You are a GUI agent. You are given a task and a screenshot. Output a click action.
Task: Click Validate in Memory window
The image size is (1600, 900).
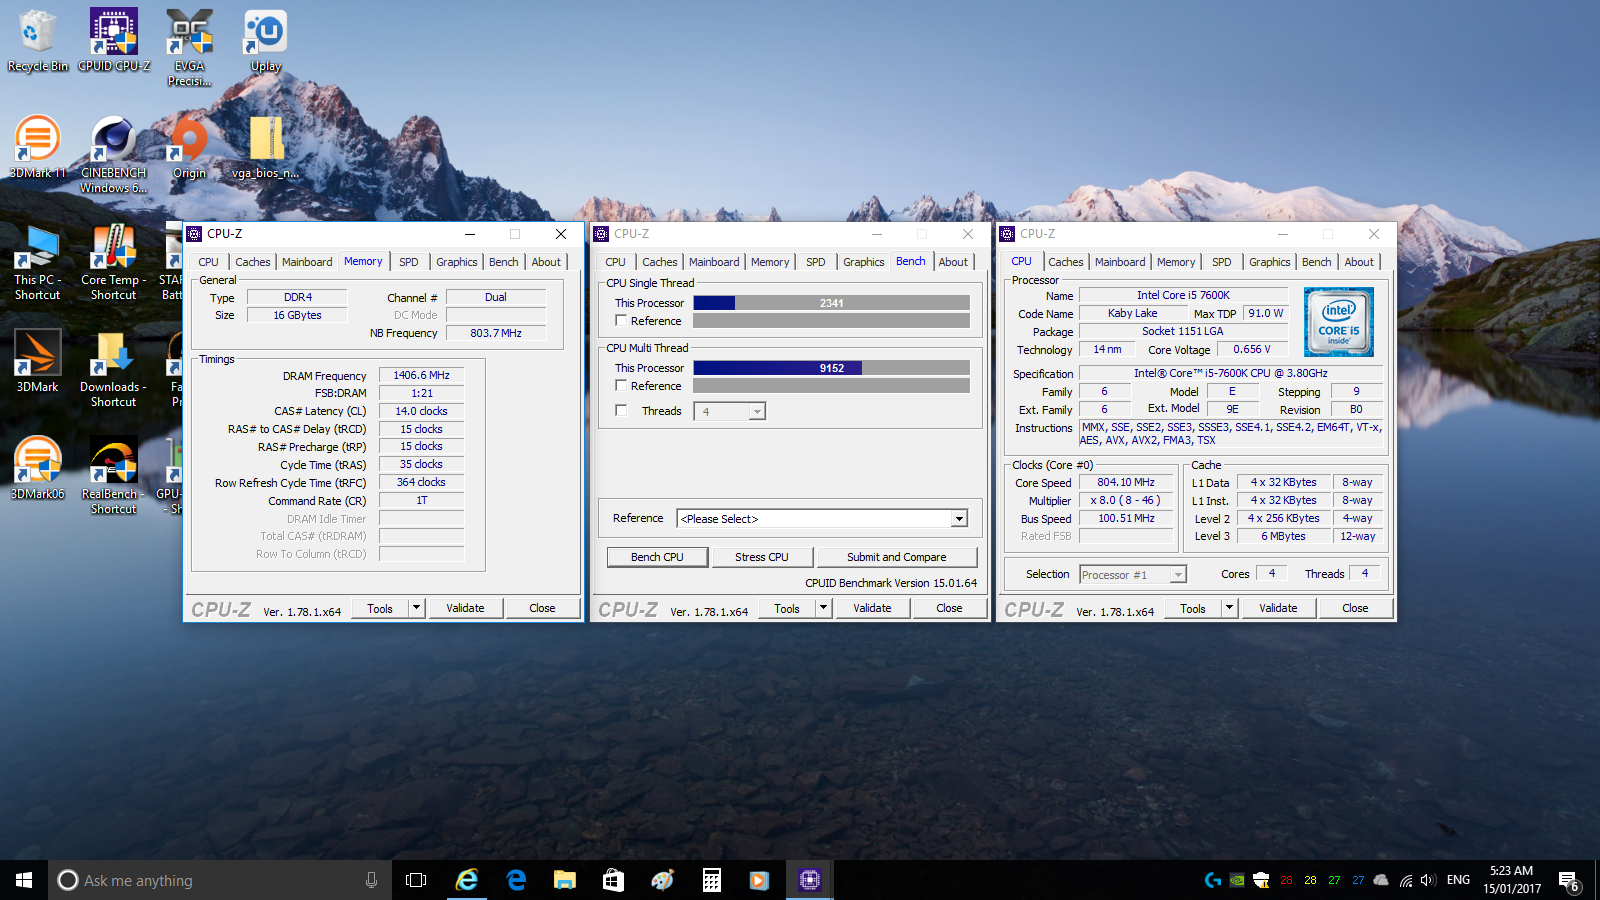click(465, 608)
